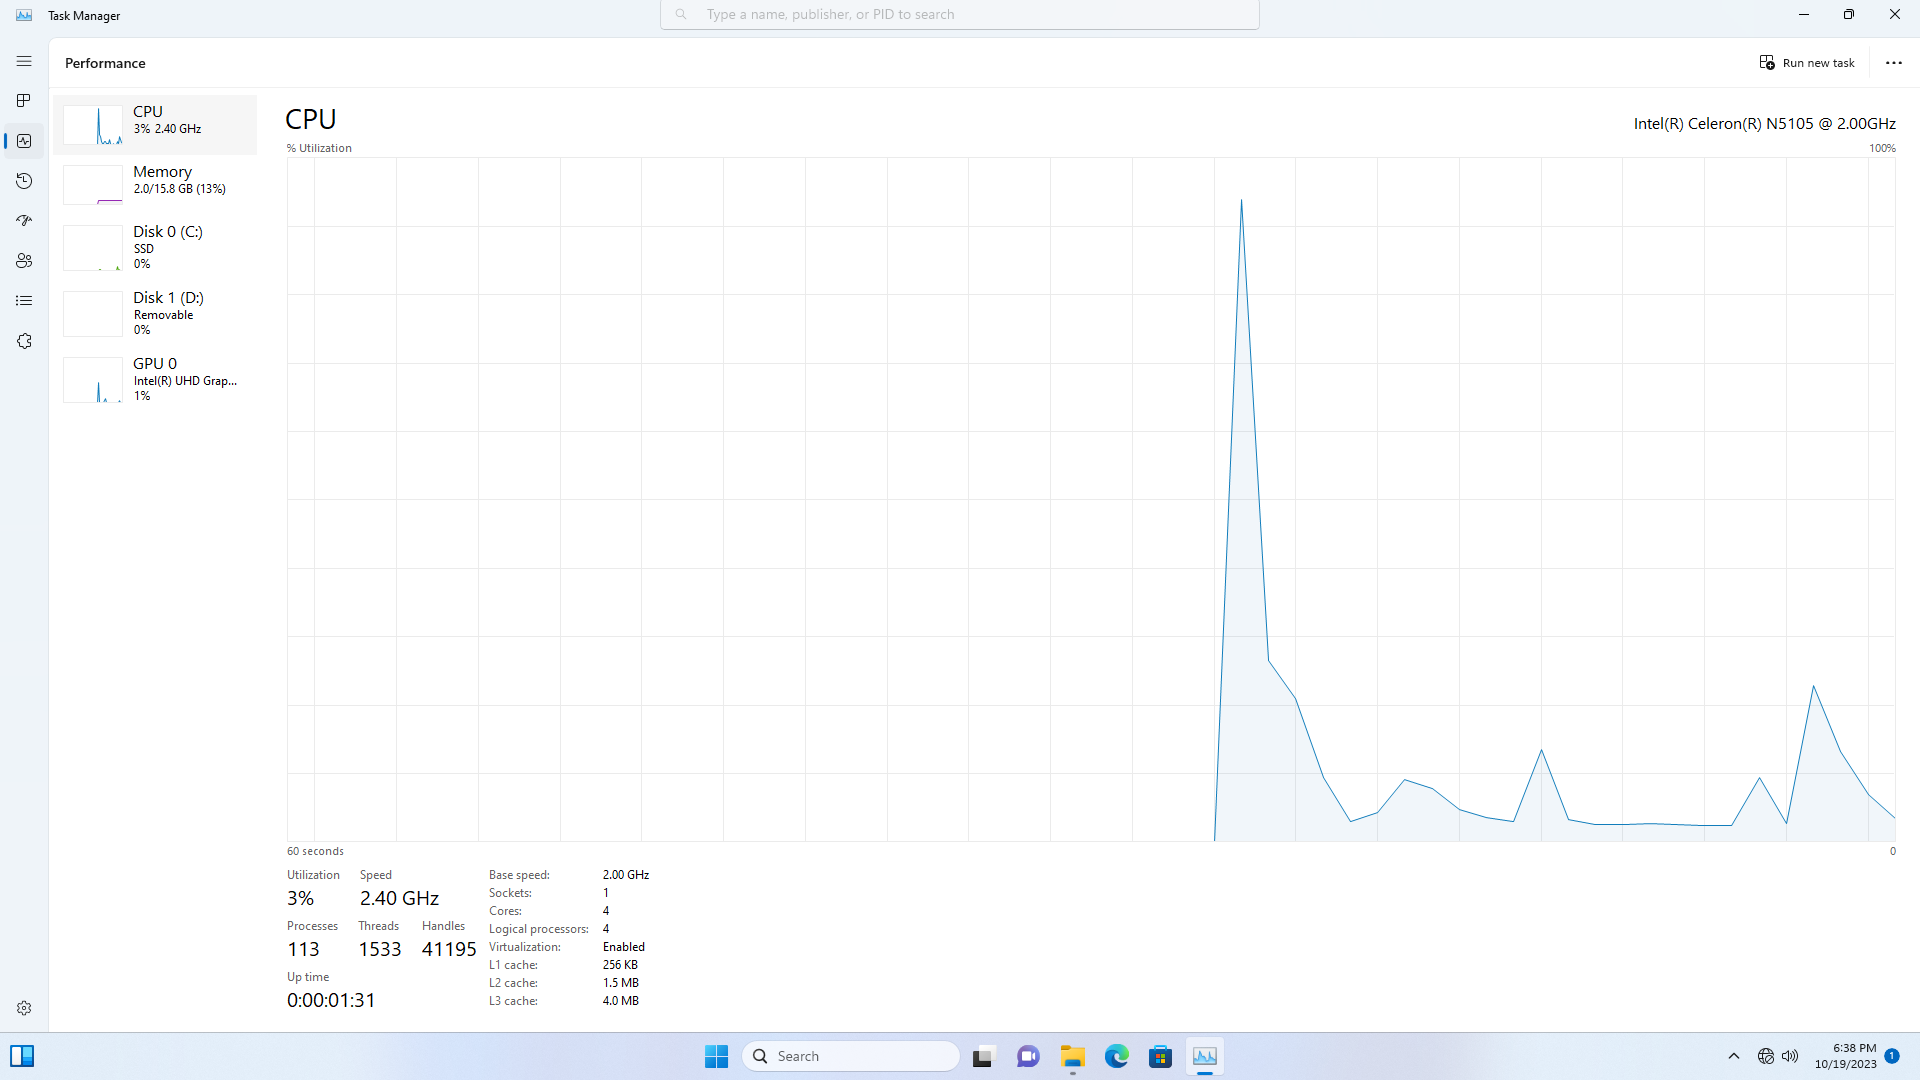Click the Intel Celeron N5105 processor name
The height and width of the screenshot is (1080, 1920).
[x=1764, y=124]
